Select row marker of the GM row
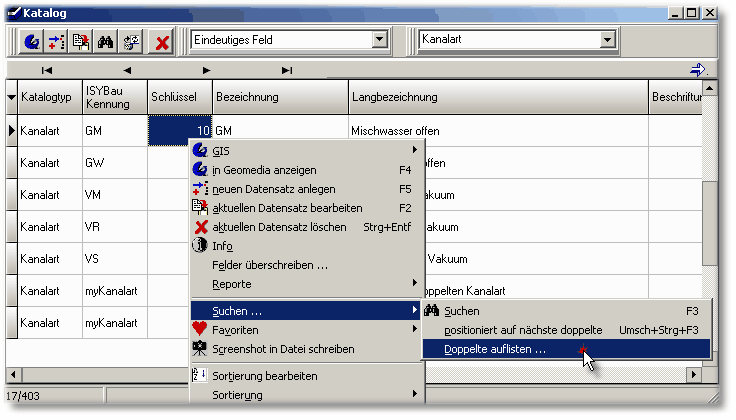 [12, 130]
